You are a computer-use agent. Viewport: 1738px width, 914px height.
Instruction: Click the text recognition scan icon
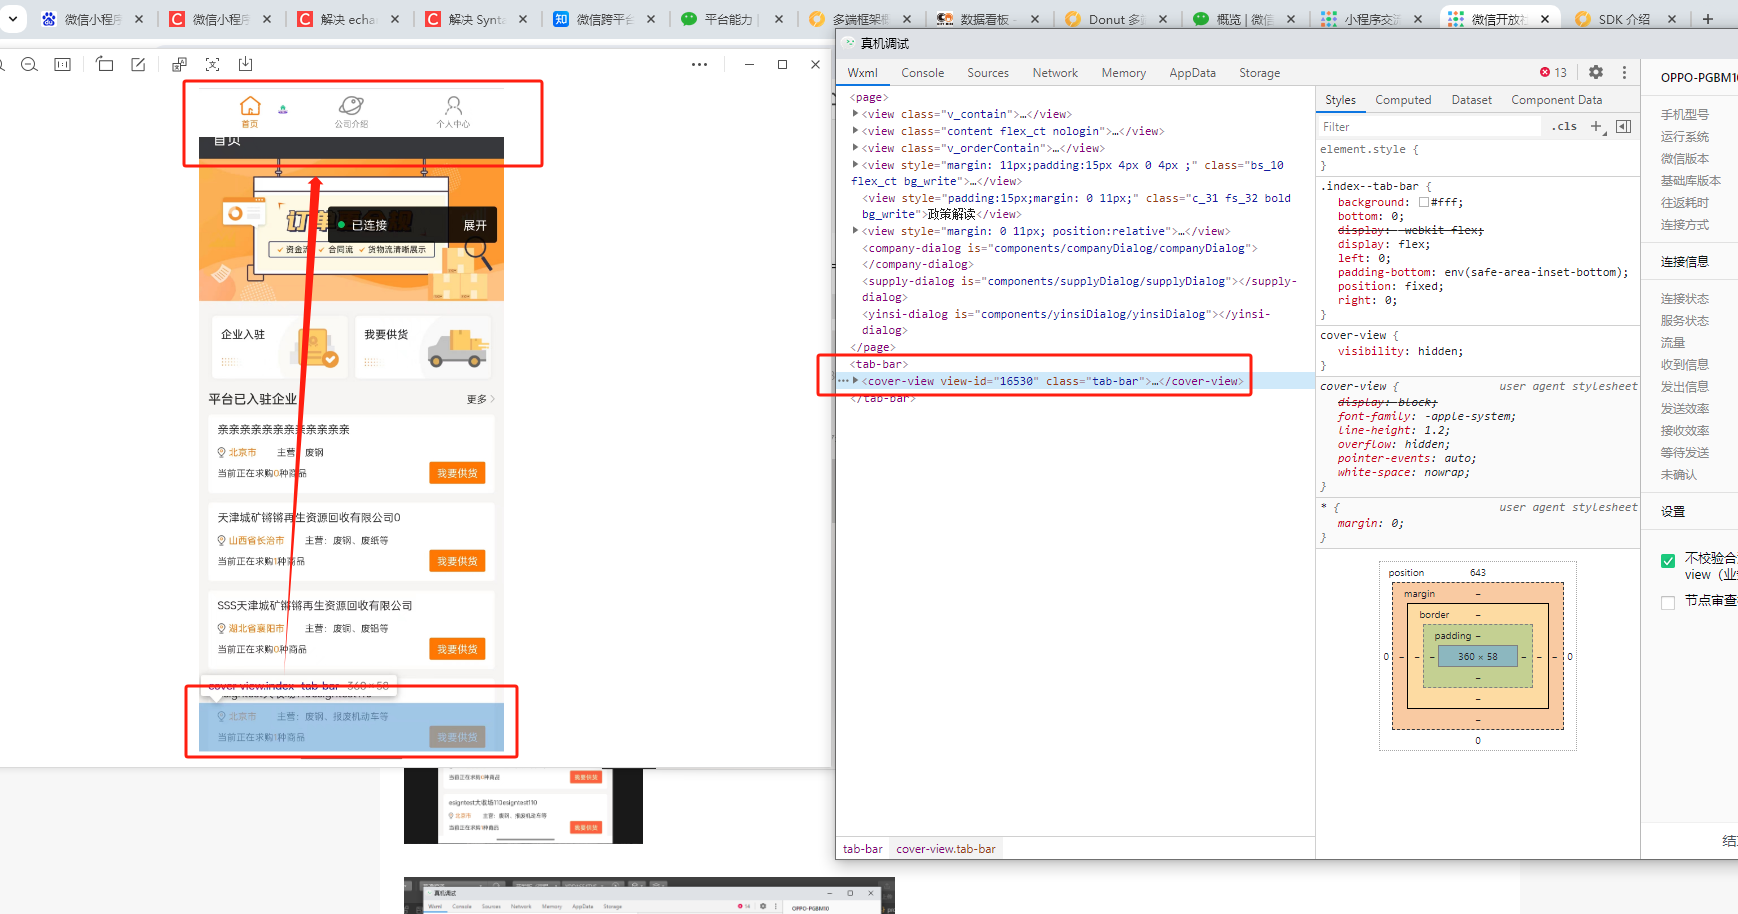(212, 65)
